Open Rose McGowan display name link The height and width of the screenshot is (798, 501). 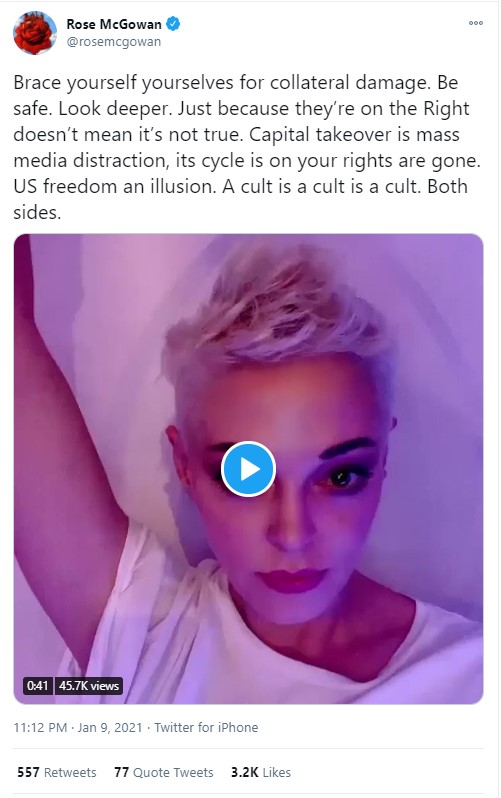click(x=114, y=24)
